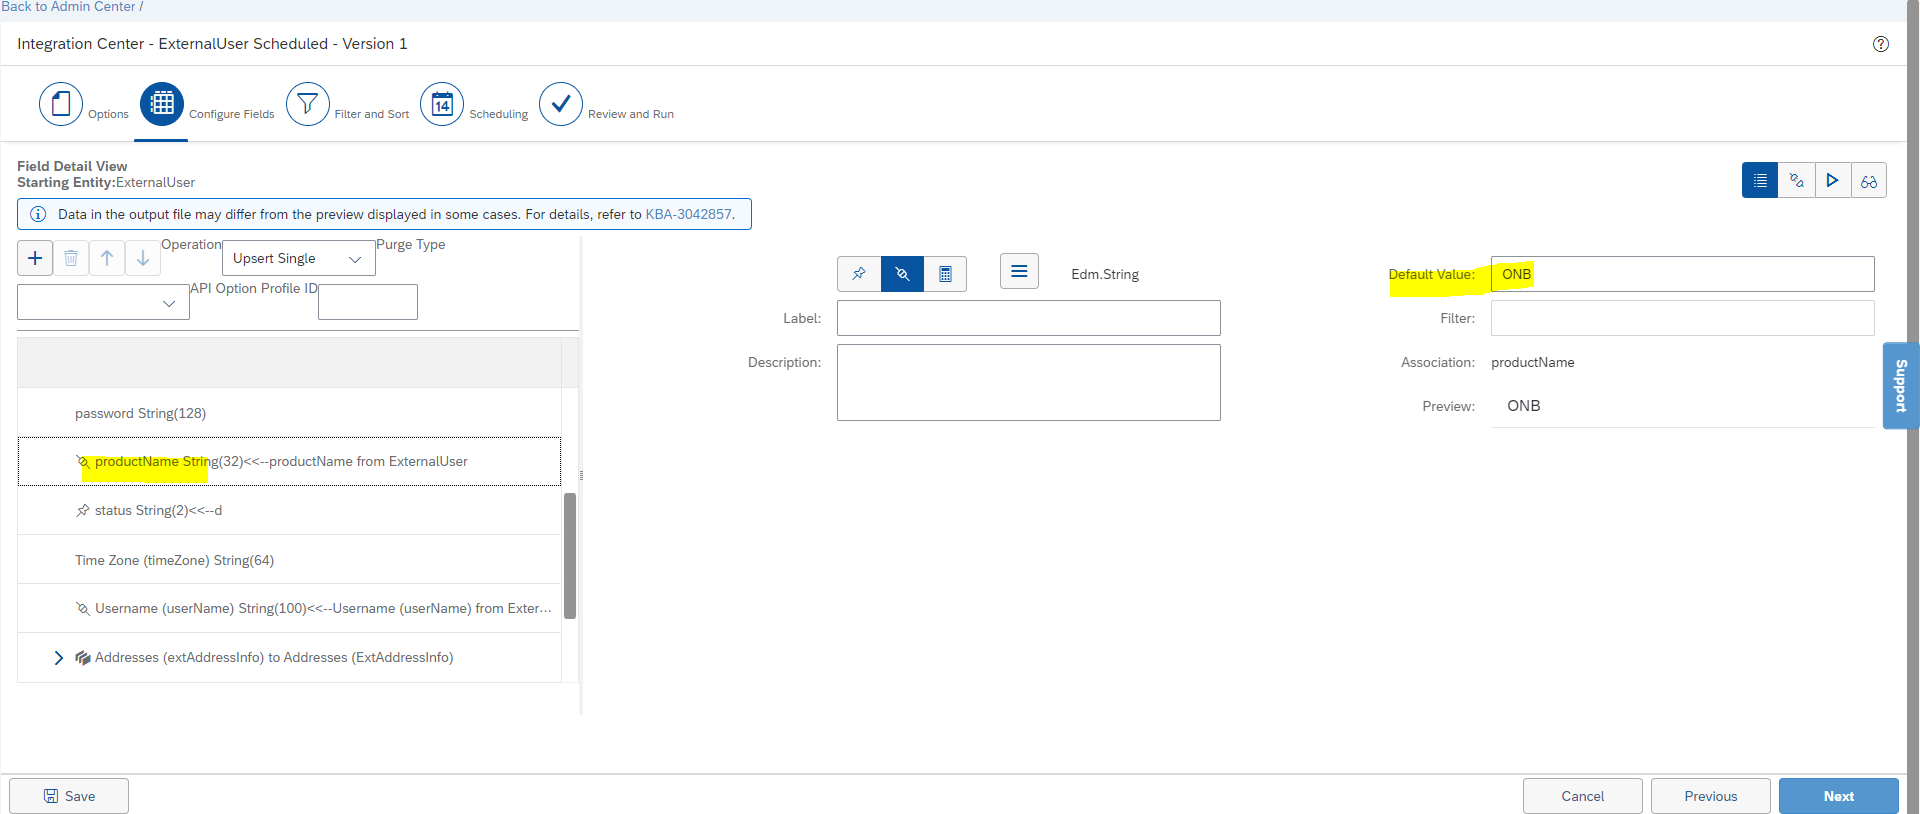Click link icon on productName row
This screenshot has height=814, width=1920.
[83, 461]
